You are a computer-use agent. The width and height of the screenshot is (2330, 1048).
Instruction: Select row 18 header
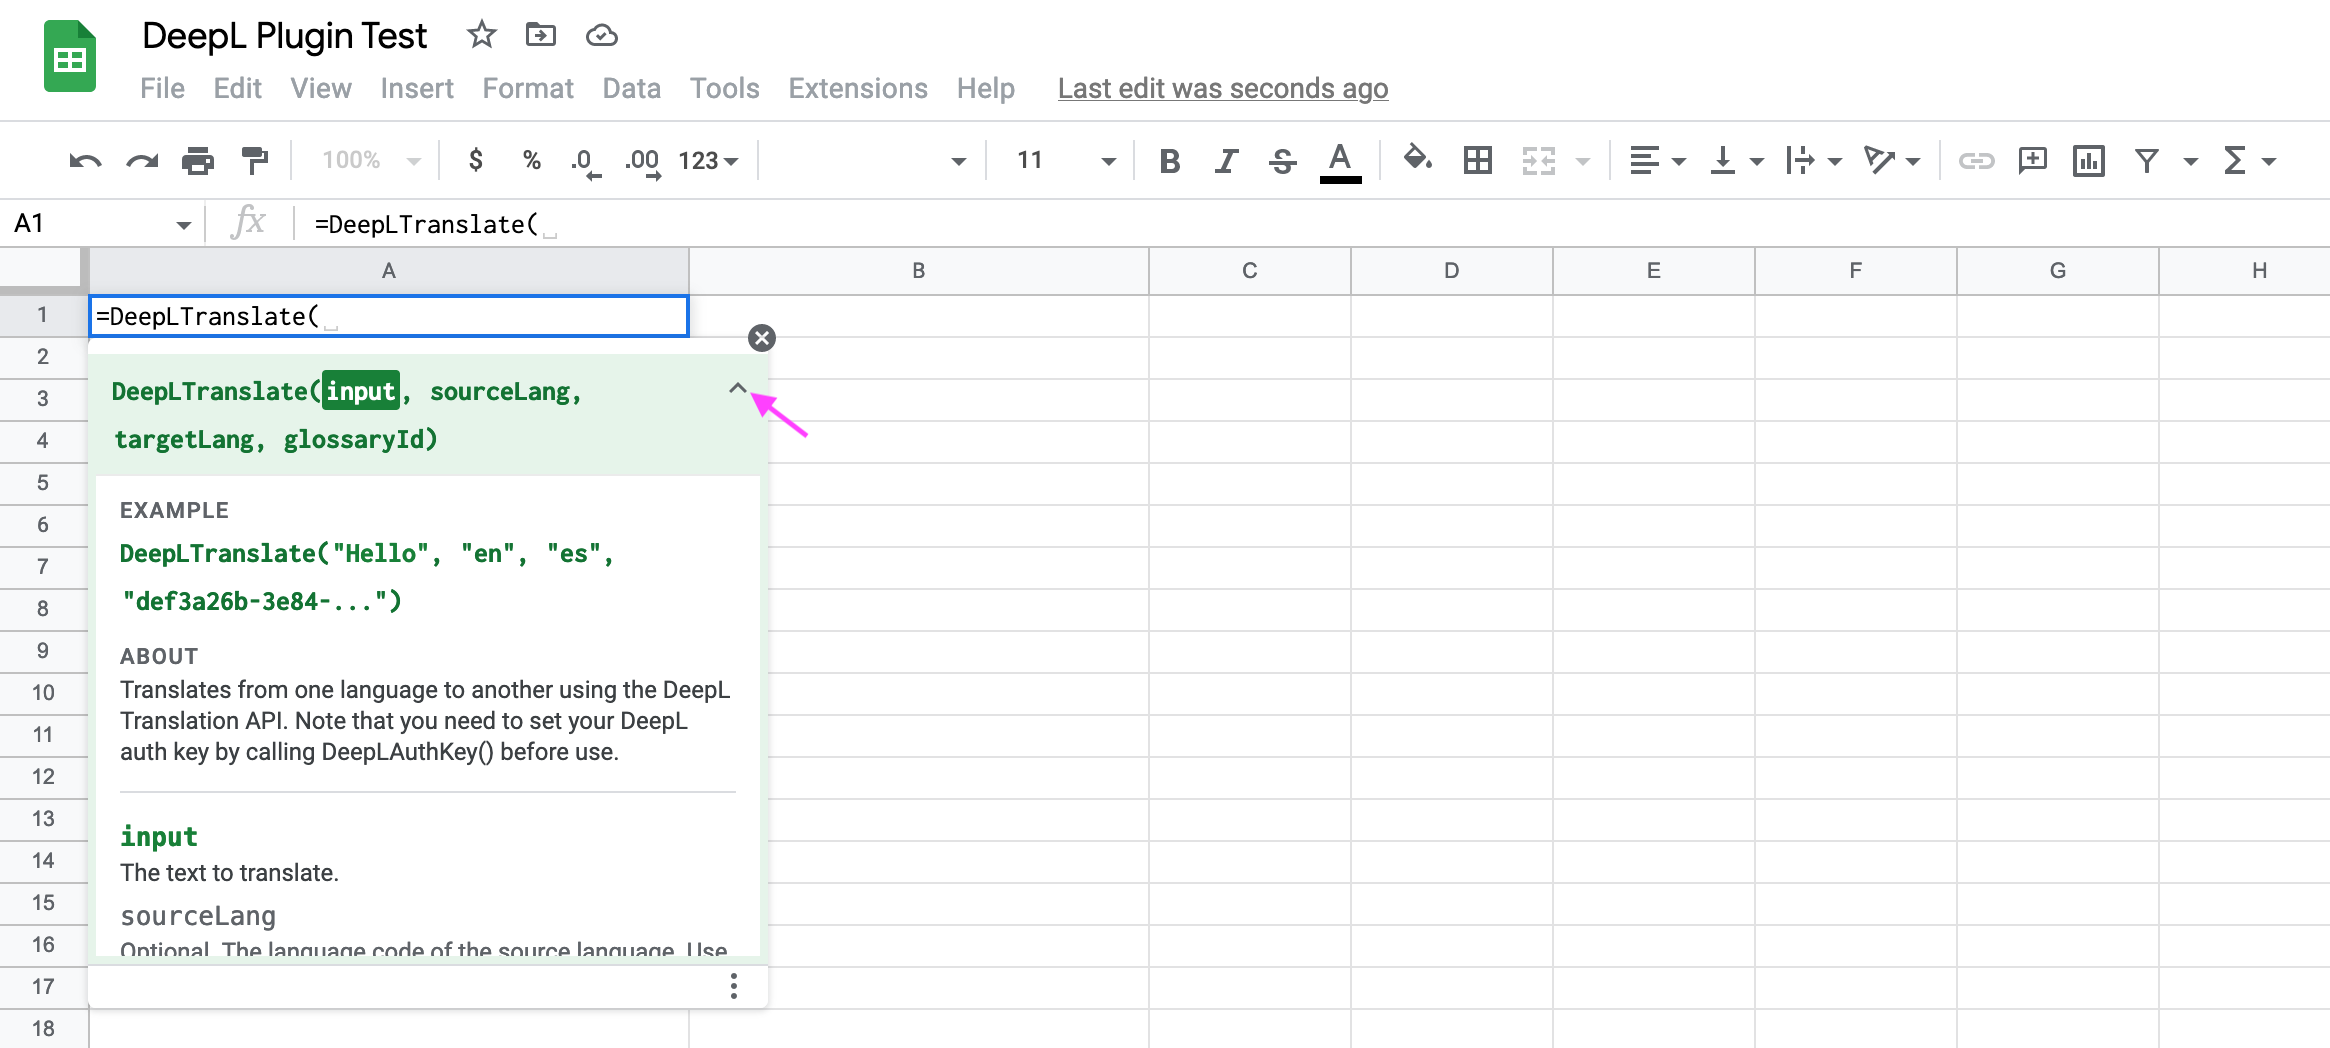pyautogui.click(x=43, y=1028)
